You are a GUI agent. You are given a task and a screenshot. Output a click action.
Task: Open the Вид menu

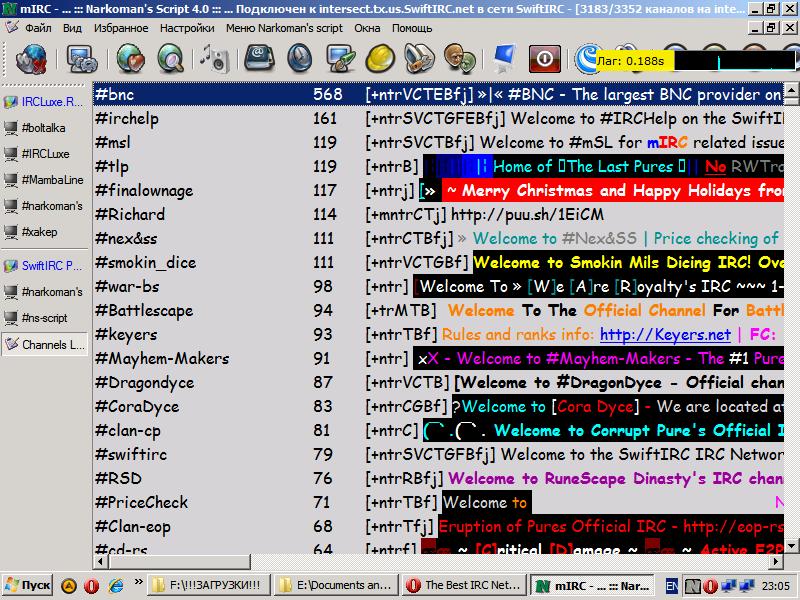click(x=72, y=28)
